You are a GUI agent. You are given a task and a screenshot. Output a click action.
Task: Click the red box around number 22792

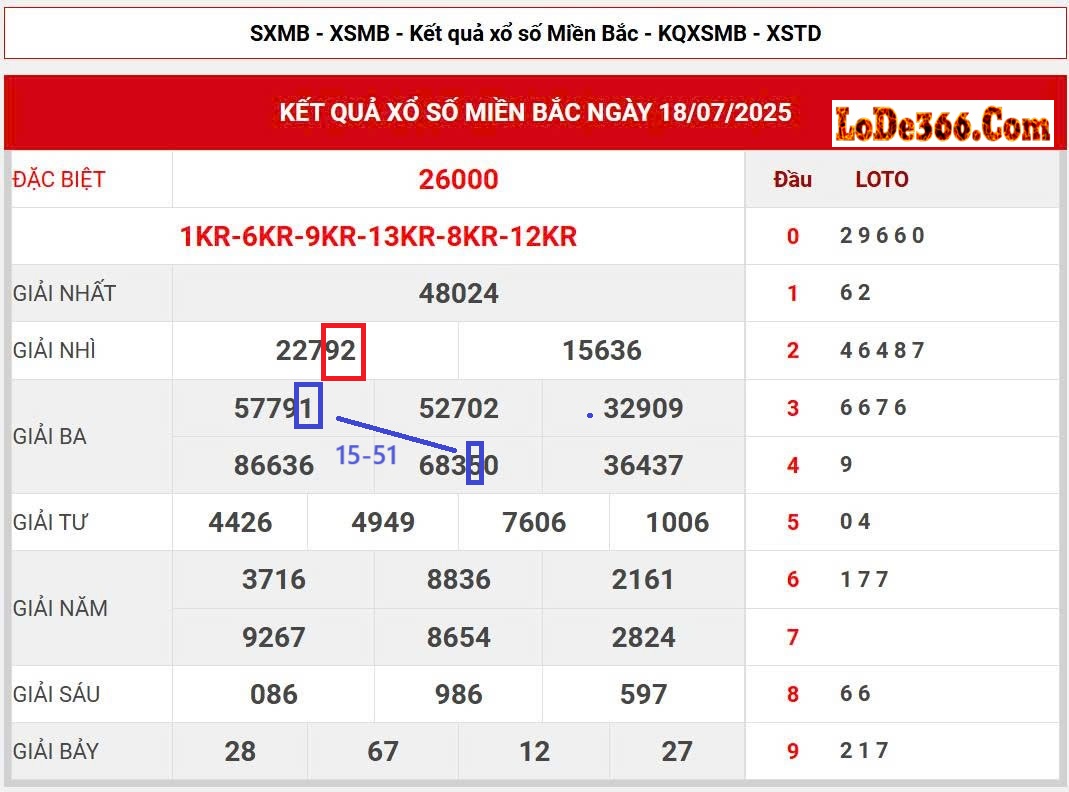(344, 352)
